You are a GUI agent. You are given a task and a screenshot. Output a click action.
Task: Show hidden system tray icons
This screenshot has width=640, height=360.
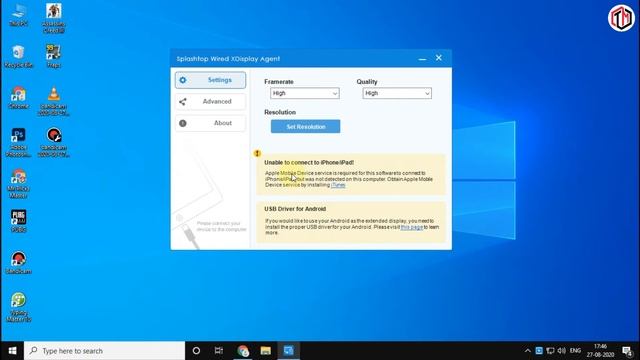[527, 351]
